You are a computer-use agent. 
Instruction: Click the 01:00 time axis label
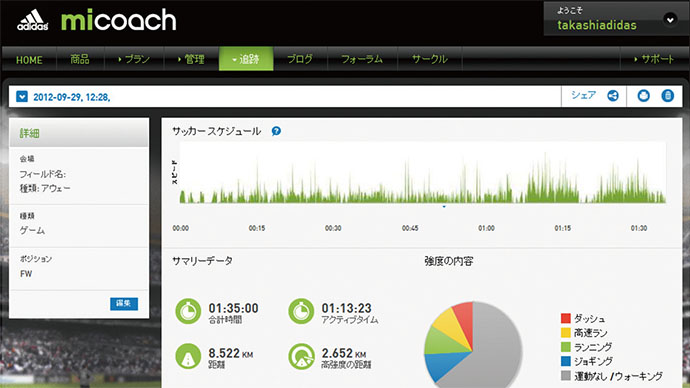pyautogui.click(x=486, y=228)
